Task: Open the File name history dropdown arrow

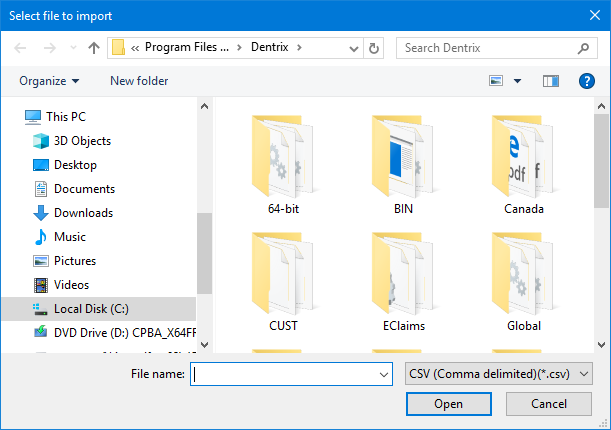Action: click(x=383, y=374)
